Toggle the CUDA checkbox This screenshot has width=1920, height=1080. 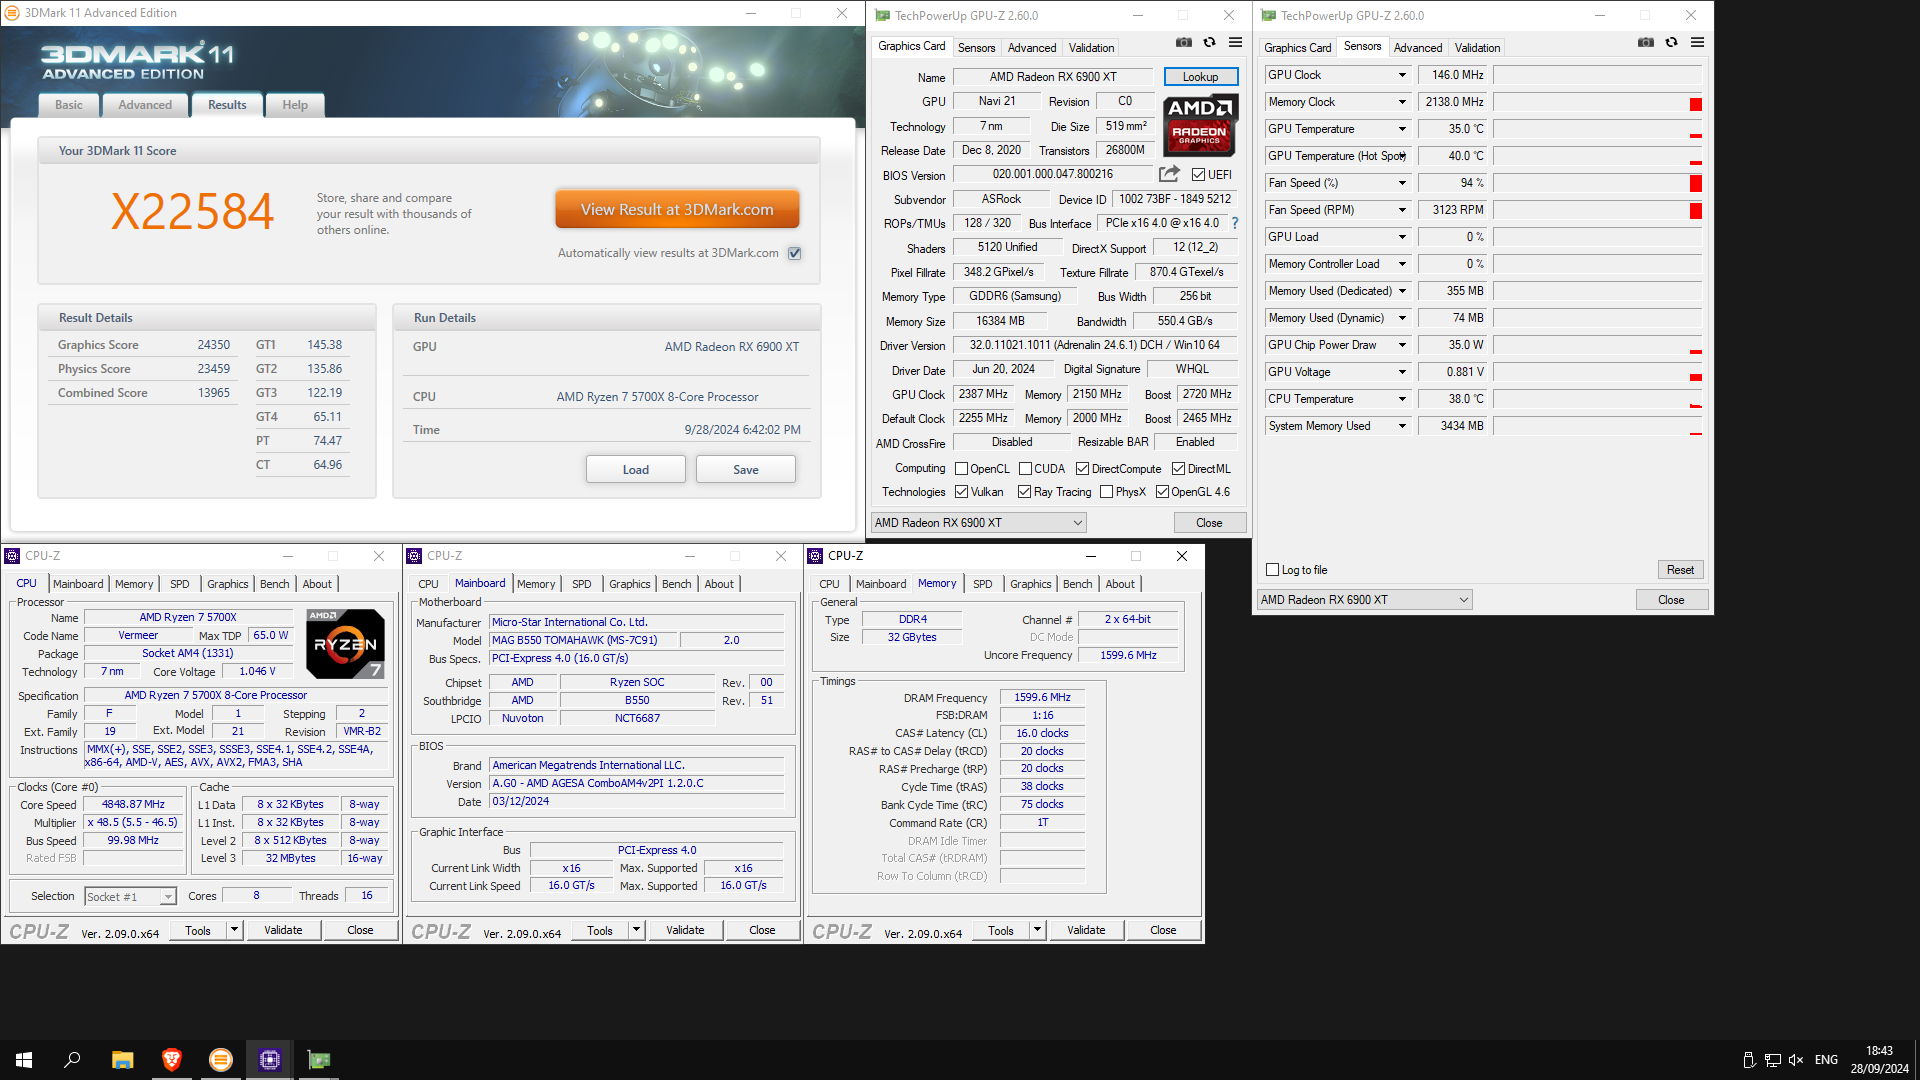(1025, 469)
